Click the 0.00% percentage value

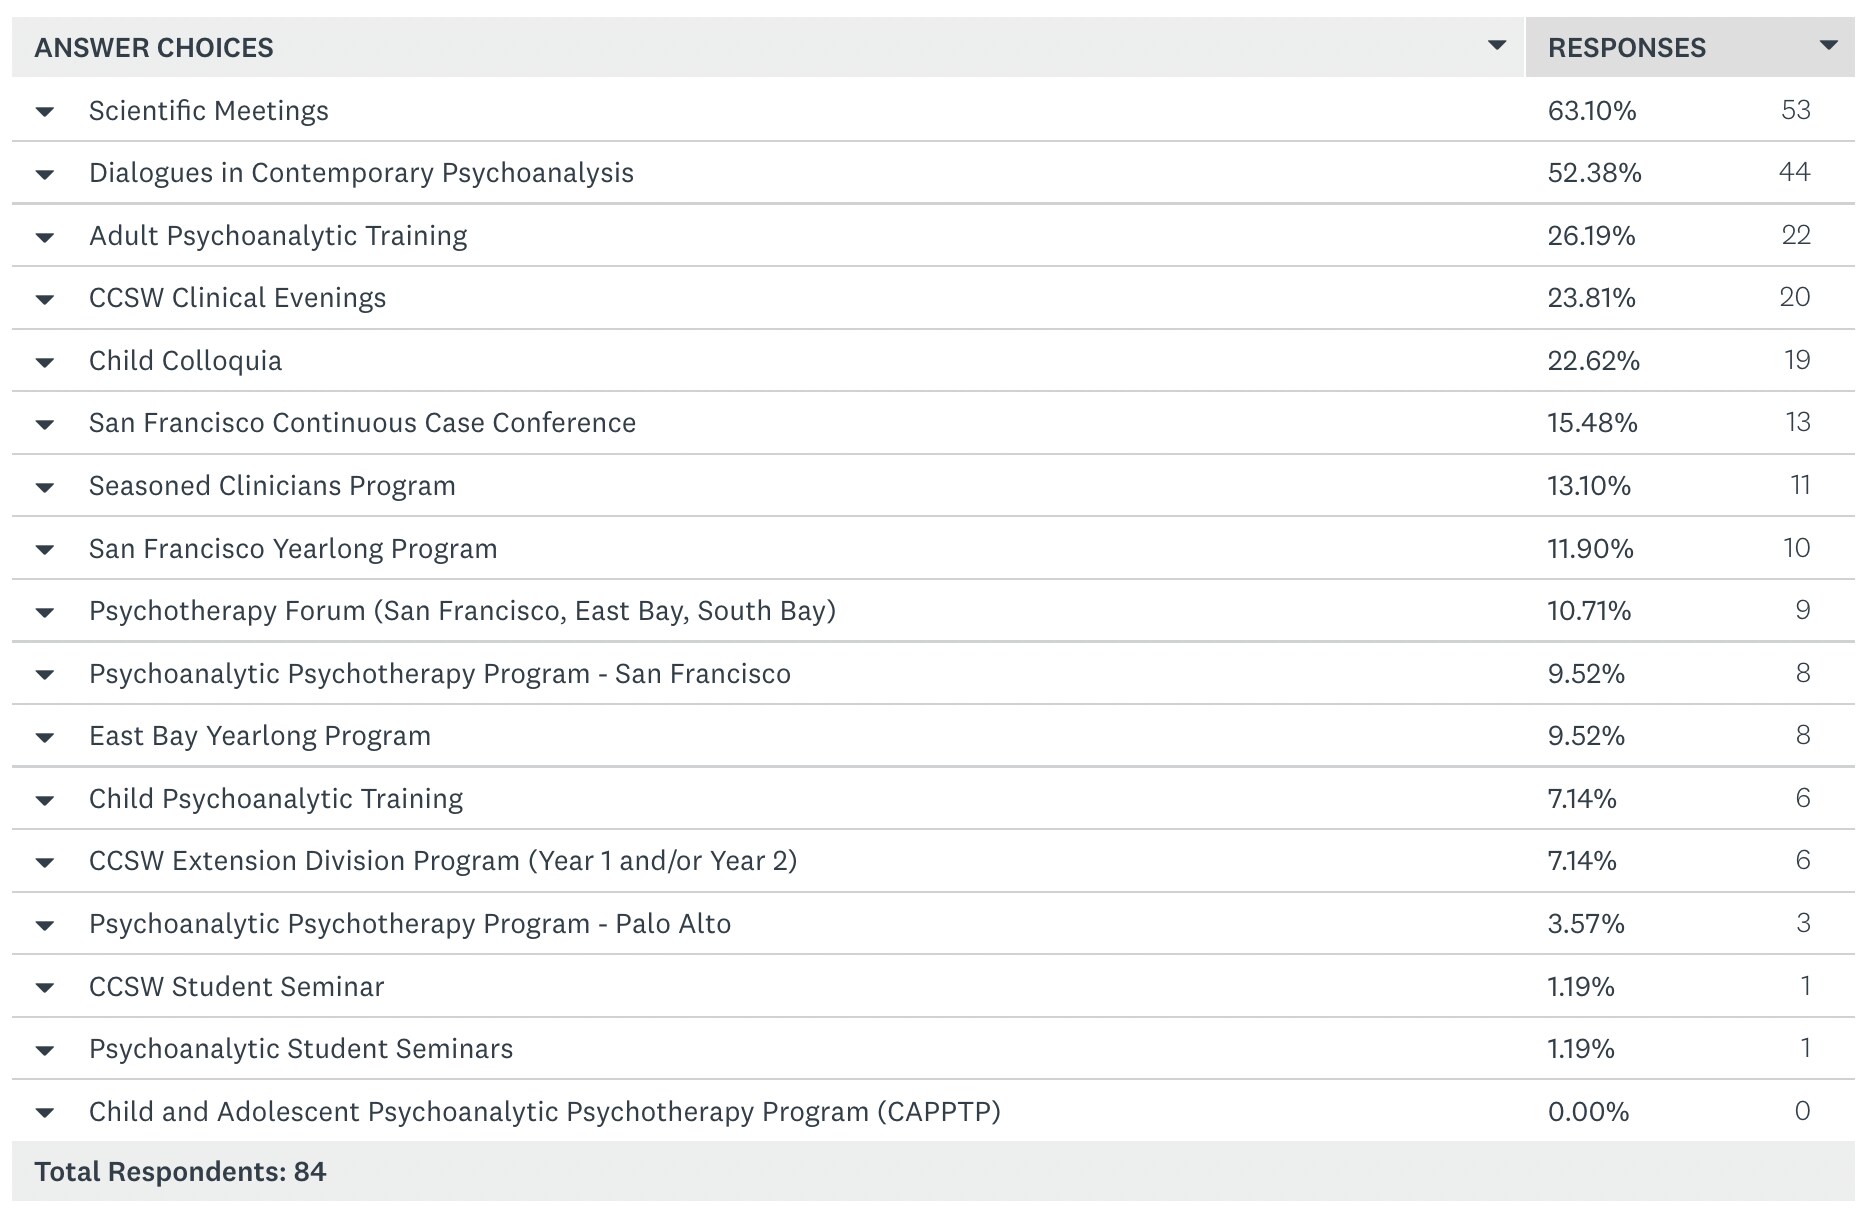(1588, 1112)
